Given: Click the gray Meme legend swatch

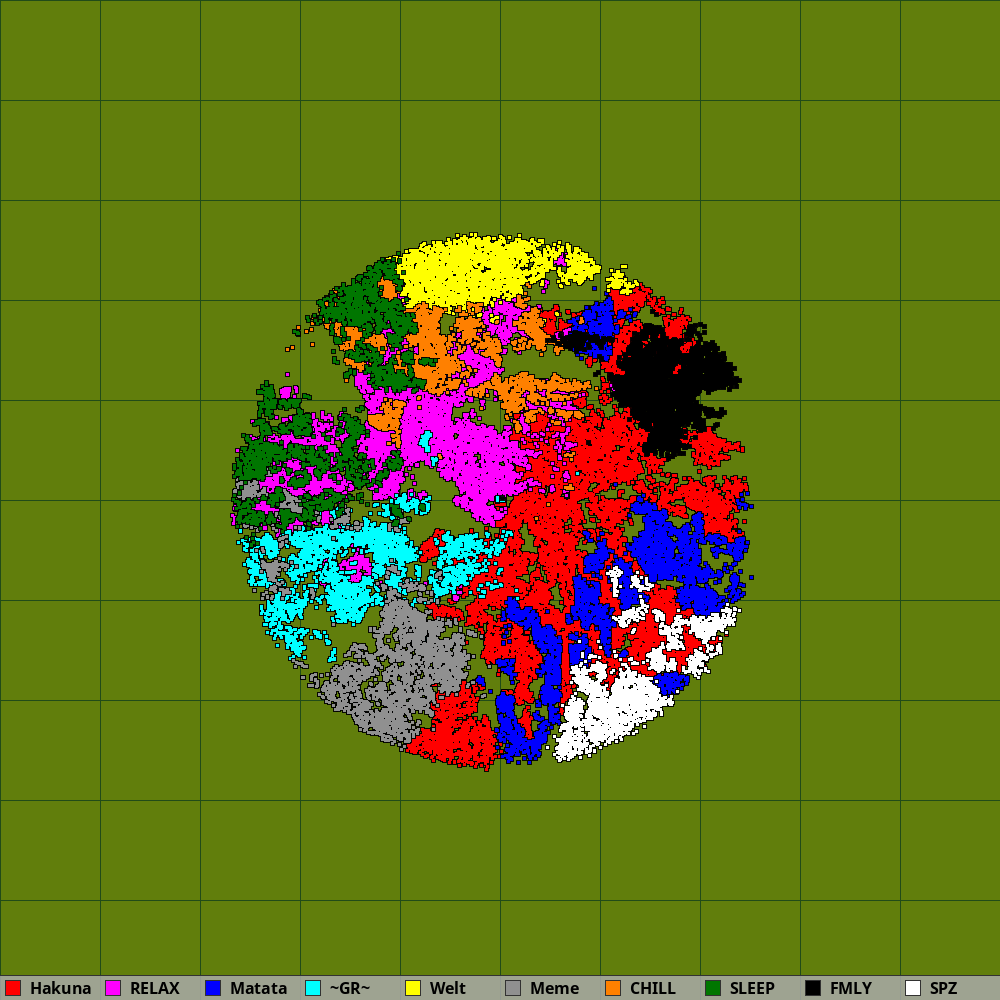Looking at the screenshot, I should pyautogui.click(x=513, y=988).
